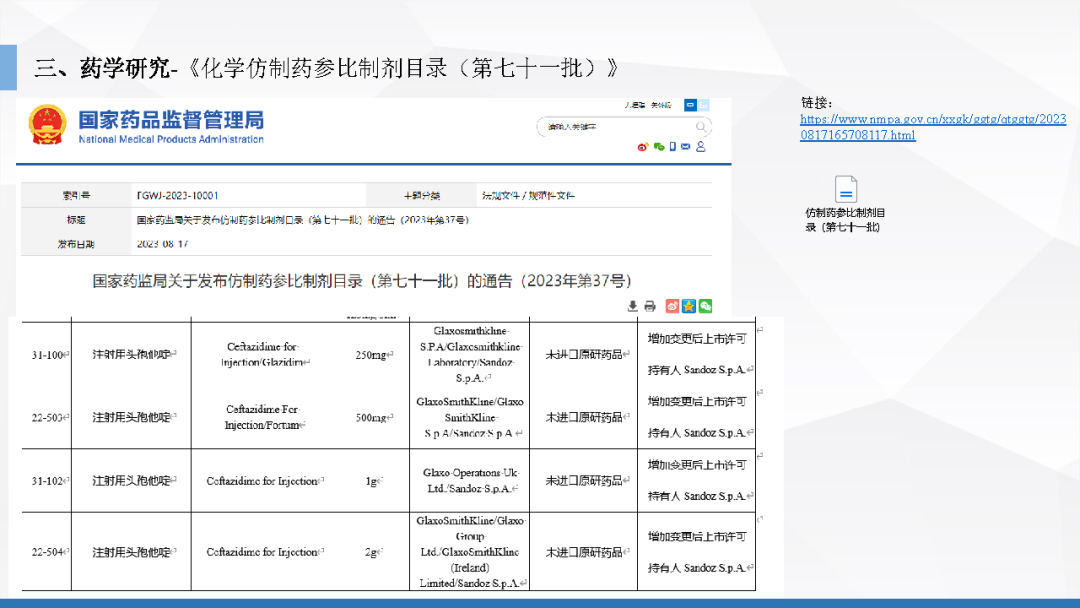This screenshot has width=1080, height=608.
Task: Click the mobile phone icon in header
Action: pyautogui.click(x=673, y=147)
